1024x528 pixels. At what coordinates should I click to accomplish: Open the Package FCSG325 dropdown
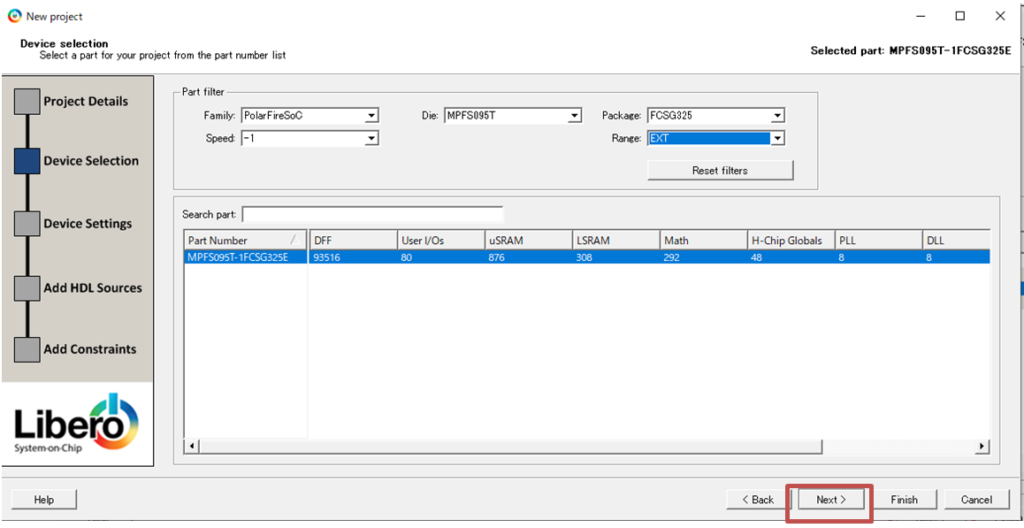[716, 116]
